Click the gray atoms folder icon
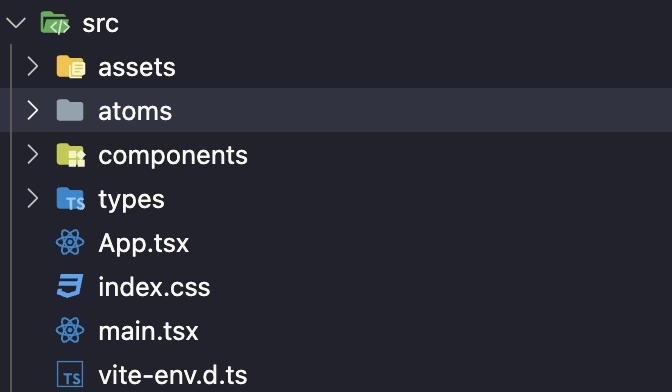Screen dimensions: 672x392 point(70,111)
